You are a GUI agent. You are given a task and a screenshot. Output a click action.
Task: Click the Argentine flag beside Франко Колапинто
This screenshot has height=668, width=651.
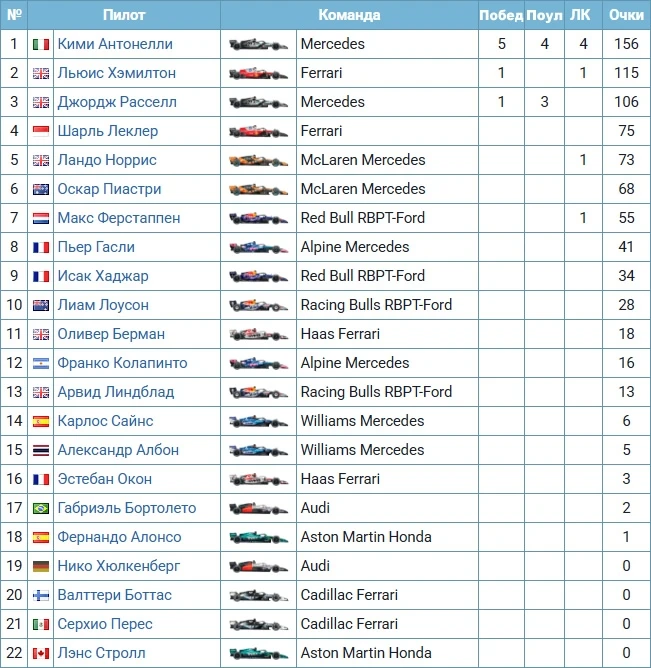(x=41, y=363)
